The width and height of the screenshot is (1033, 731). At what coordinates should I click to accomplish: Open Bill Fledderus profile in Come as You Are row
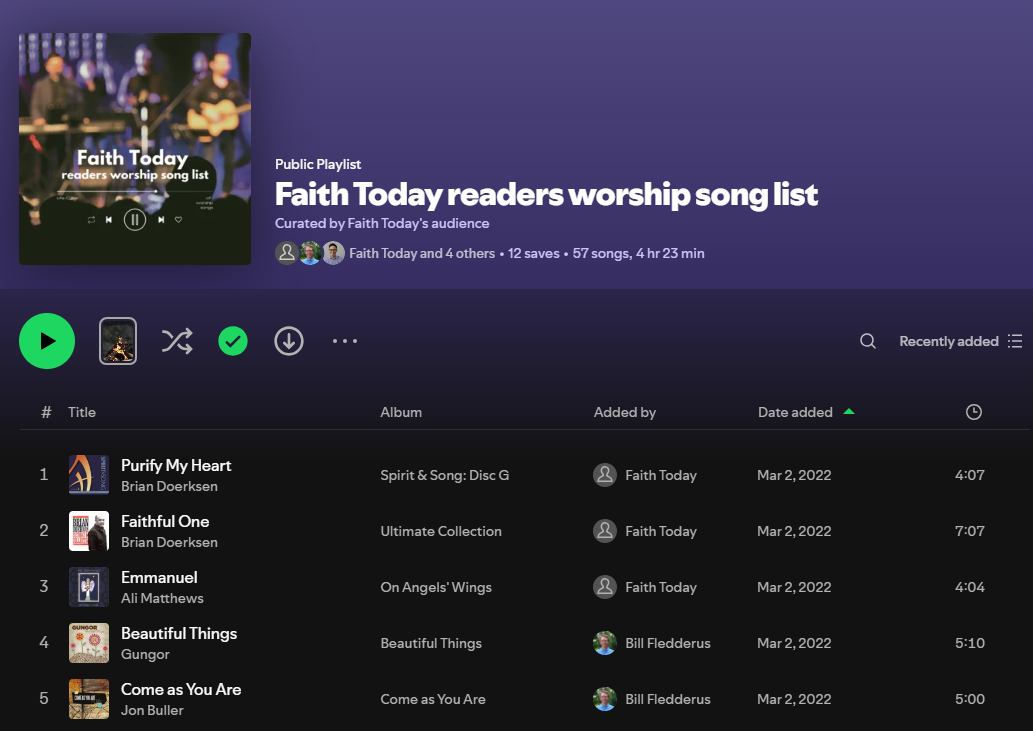(668, 699)
